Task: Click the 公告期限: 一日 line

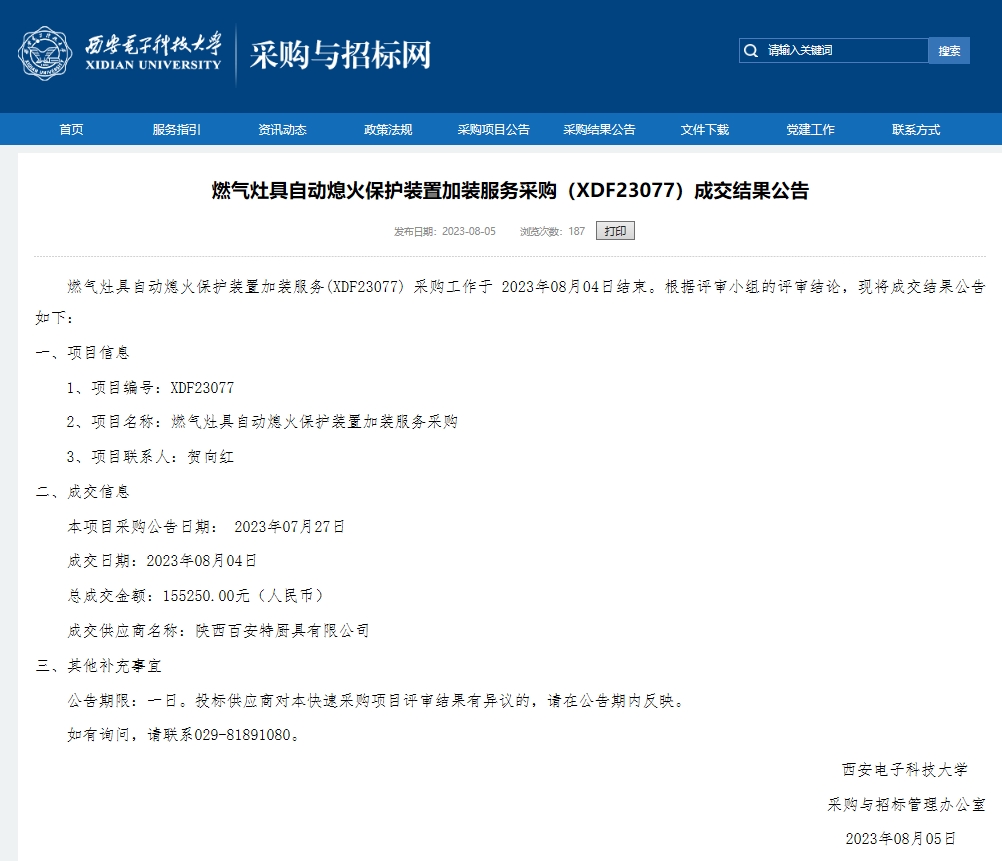Action: pos(376,701)
